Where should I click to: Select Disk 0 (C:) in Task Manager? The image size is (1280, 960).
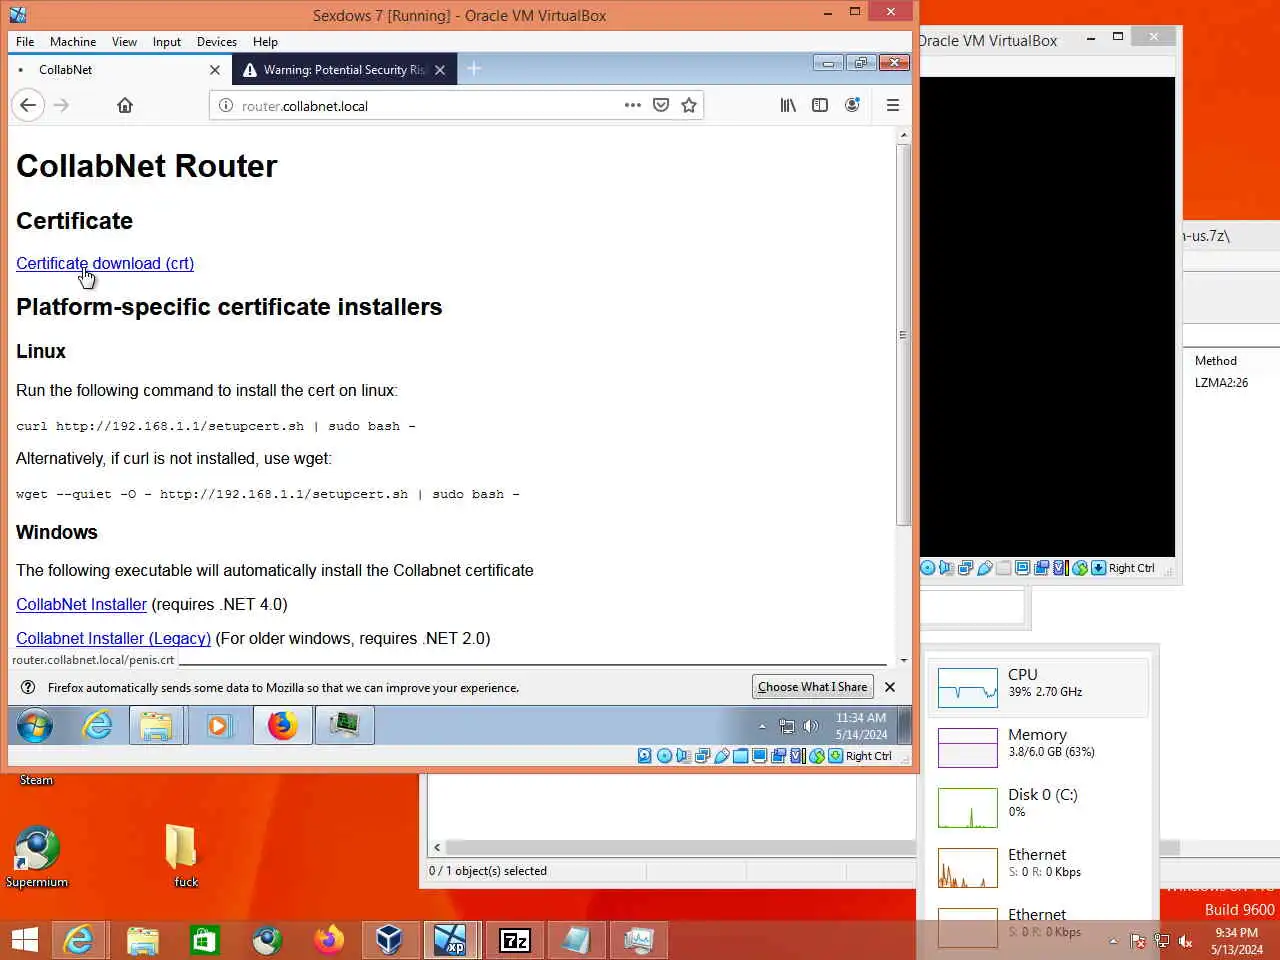[x=1038, y=807]
